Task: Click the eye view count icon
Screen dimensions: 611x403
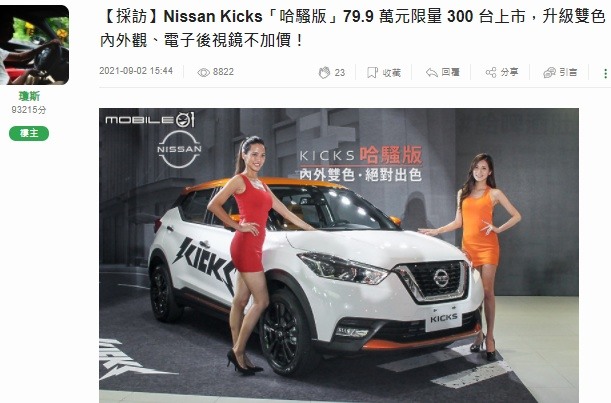Action: tap(203, 72)
